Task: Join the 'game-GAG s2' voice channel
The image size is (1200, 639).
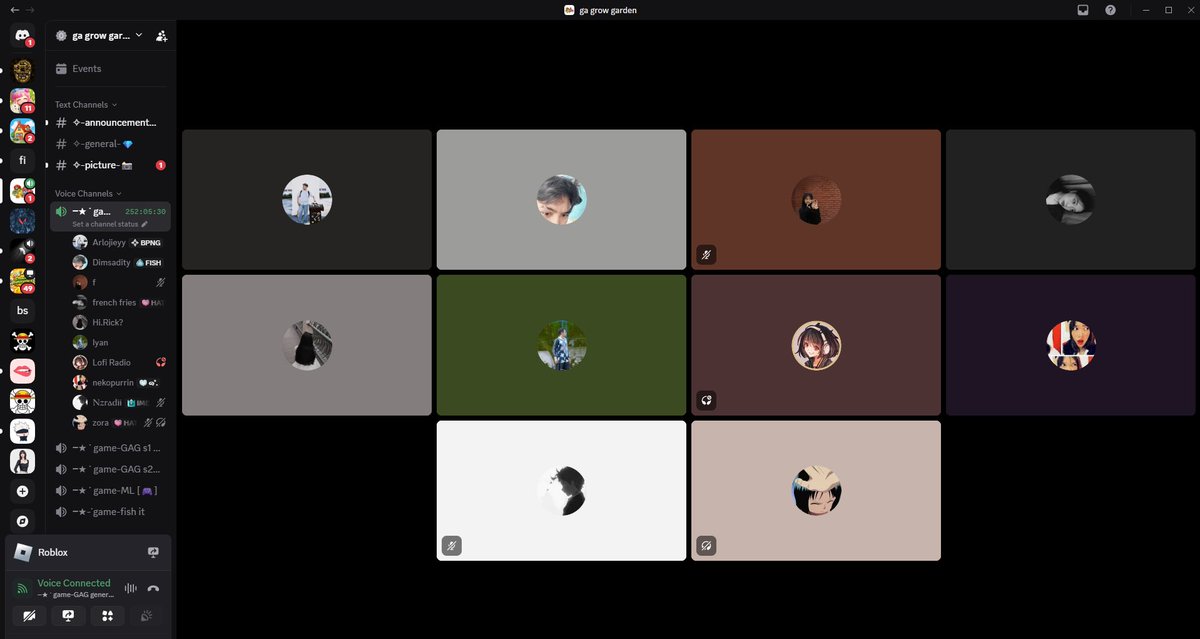Action: [111, 469]
